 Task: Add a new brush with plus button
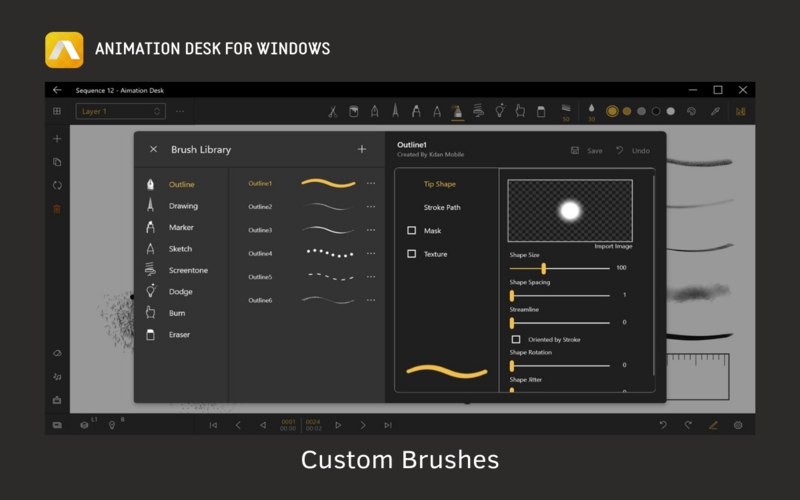362,149
